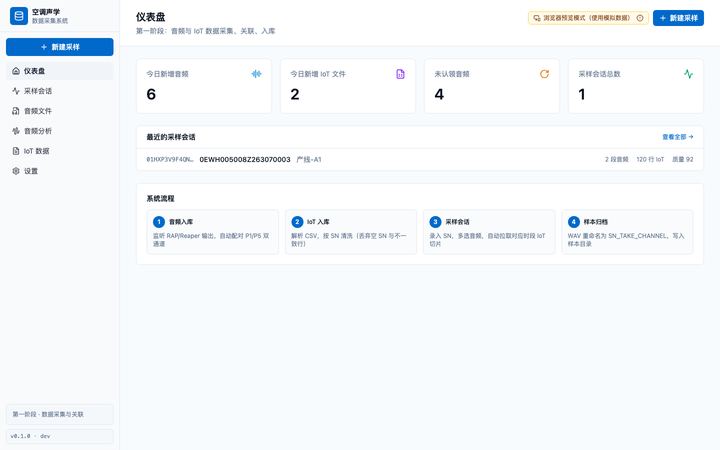Open the 音频文件 sidebar item

(x=60, y=111)
